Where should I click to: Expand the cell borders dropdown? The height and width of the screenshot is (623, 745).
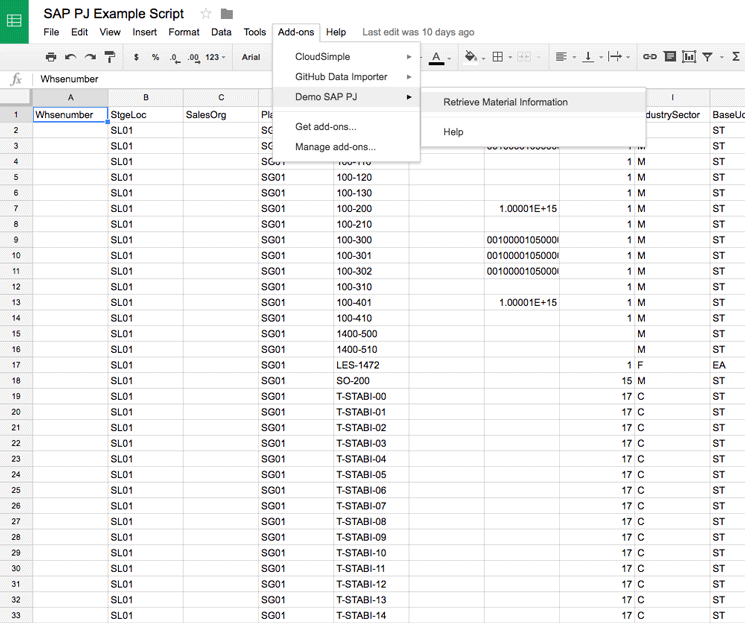pyautogui.click(x=500, y=57)
